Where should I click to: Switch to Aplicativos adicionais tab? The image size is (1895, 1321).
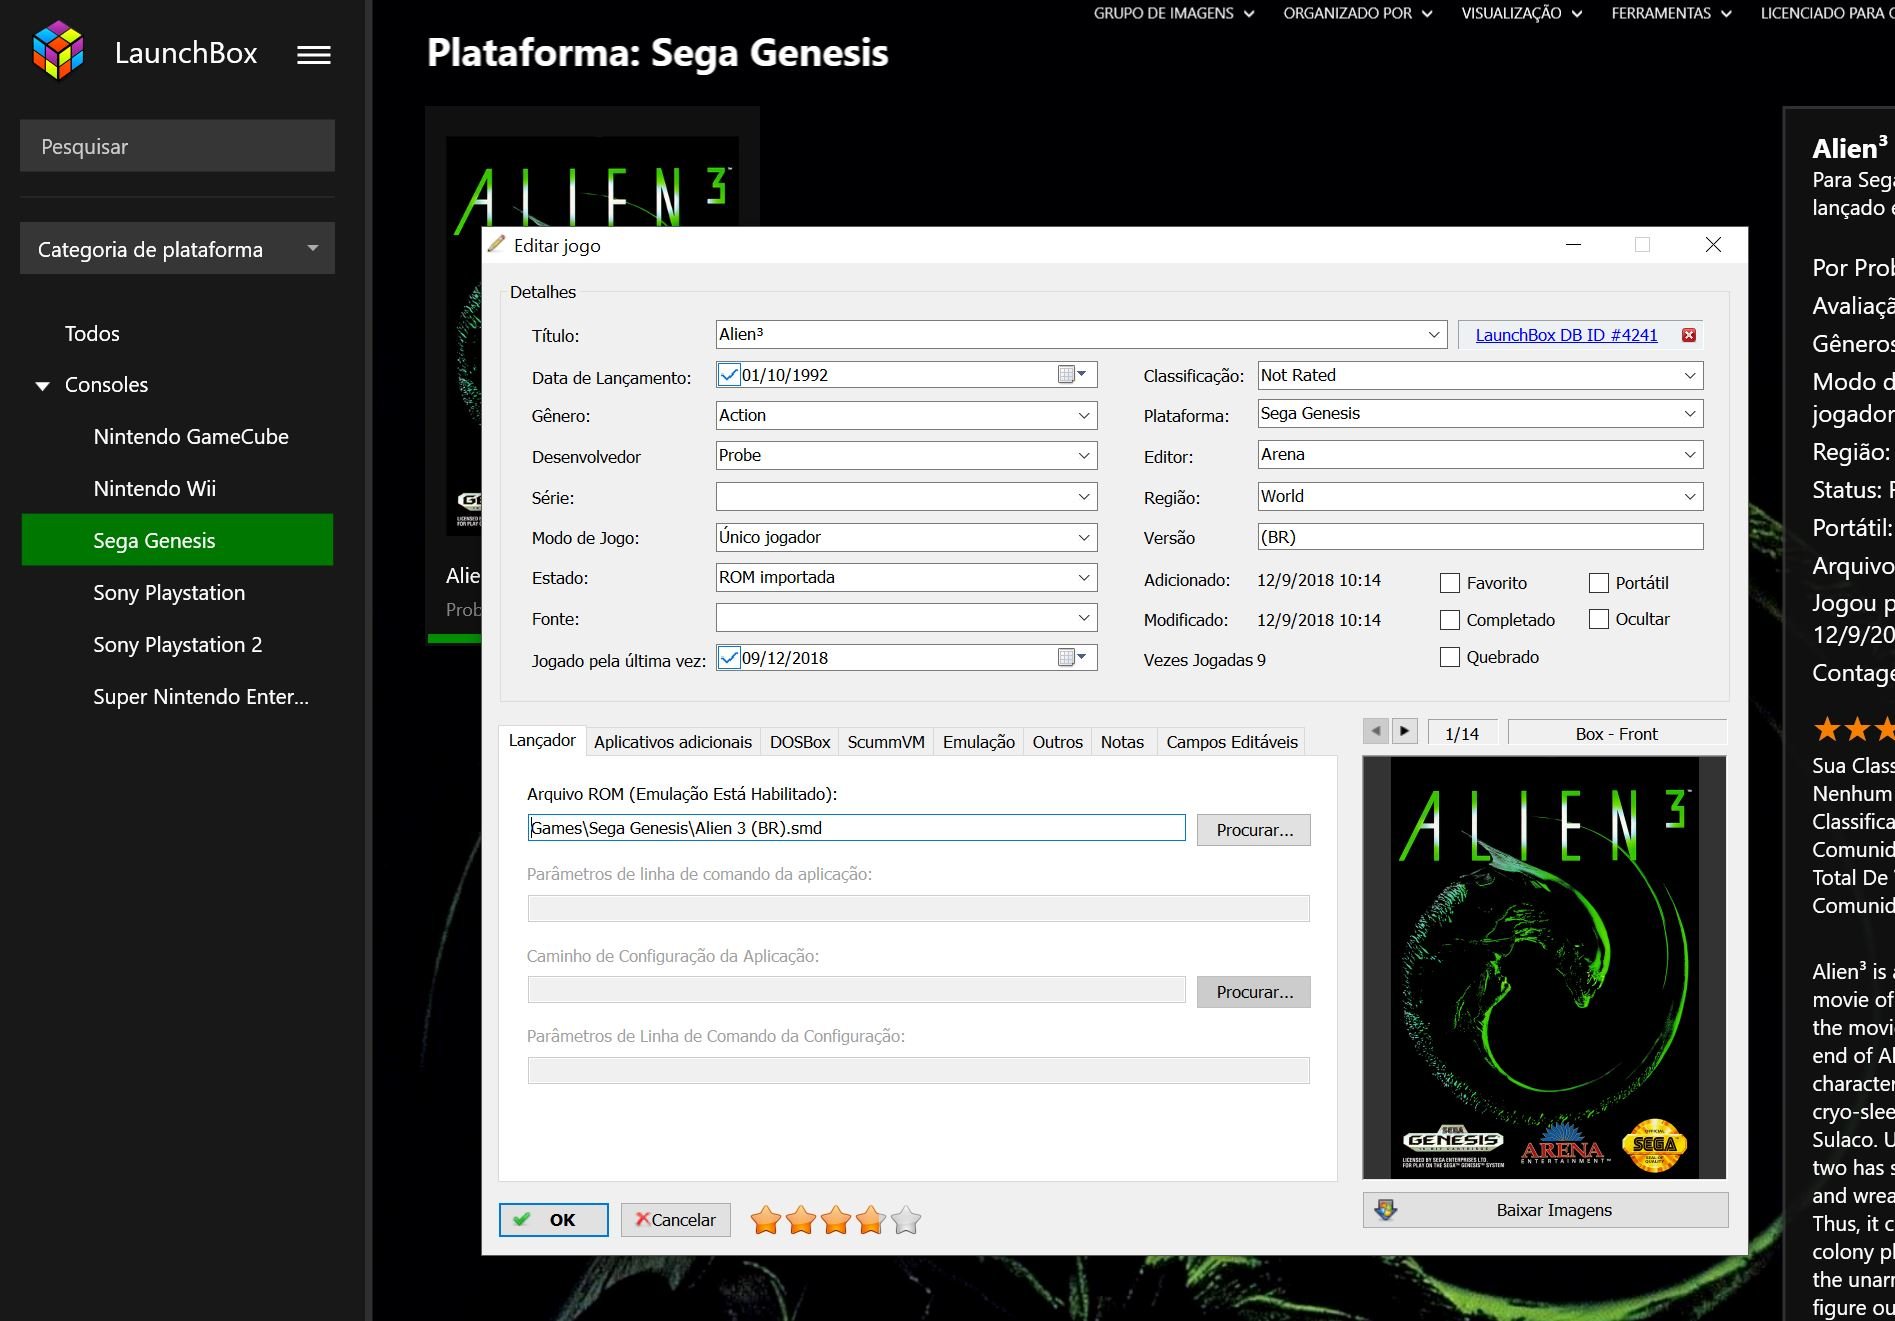[673, 742]
